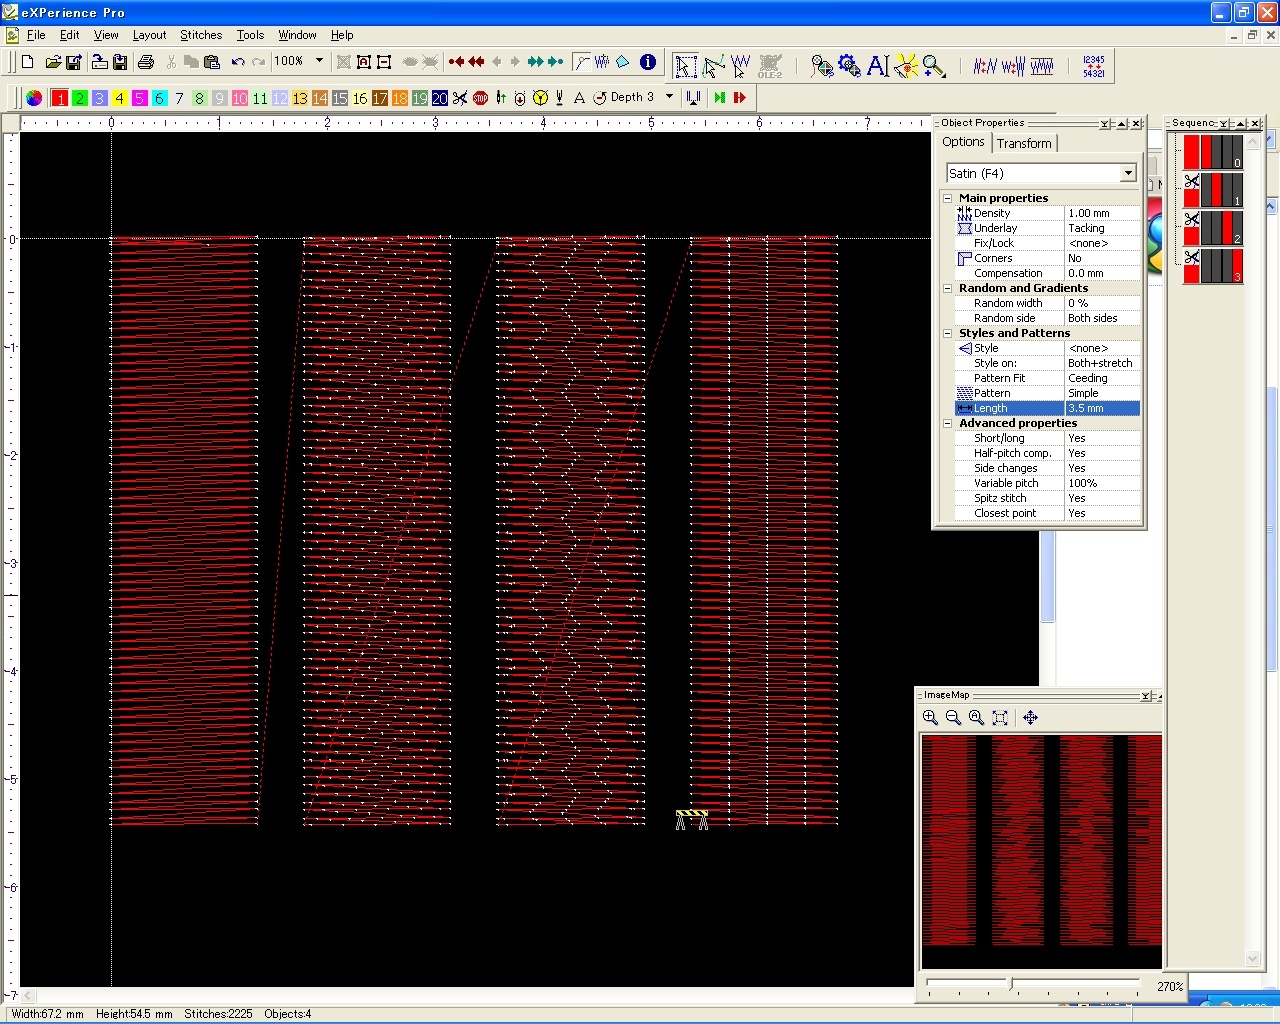The width and height of the screenshot is (1280, 1024).
Task: Click the magnifier zoom tool in toolbar
Action: tap(934, 66)
